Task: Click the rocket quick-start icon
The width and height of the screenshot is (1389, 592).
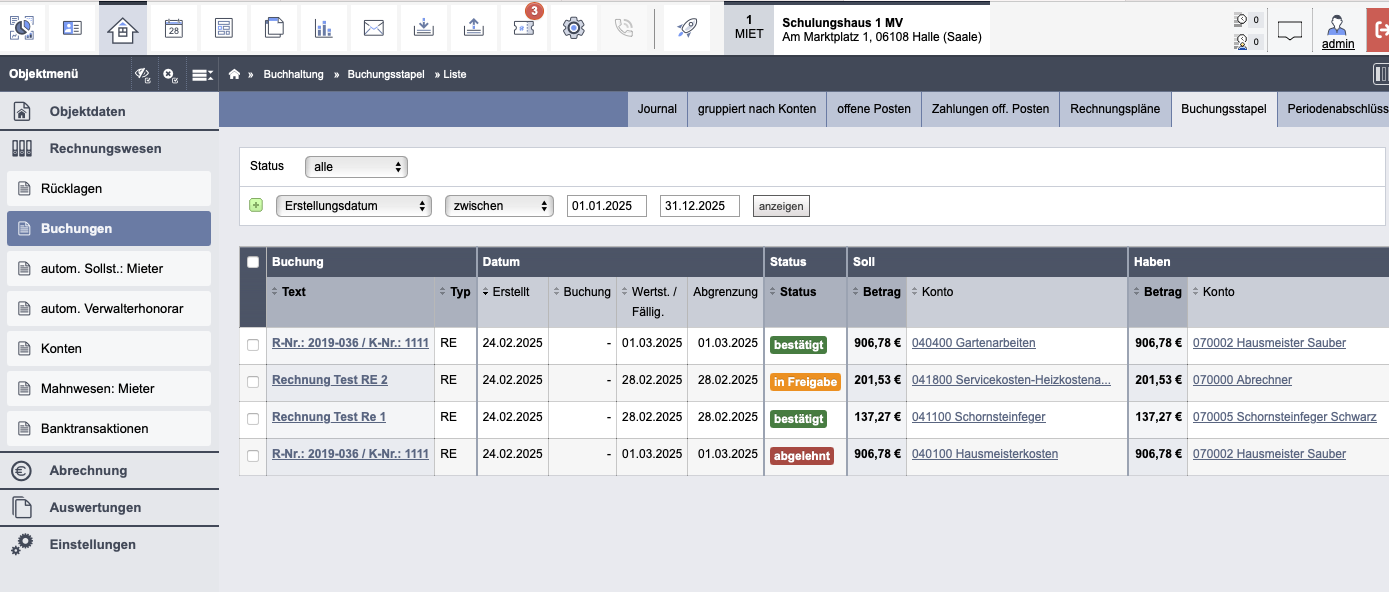Action: point(687,28)
